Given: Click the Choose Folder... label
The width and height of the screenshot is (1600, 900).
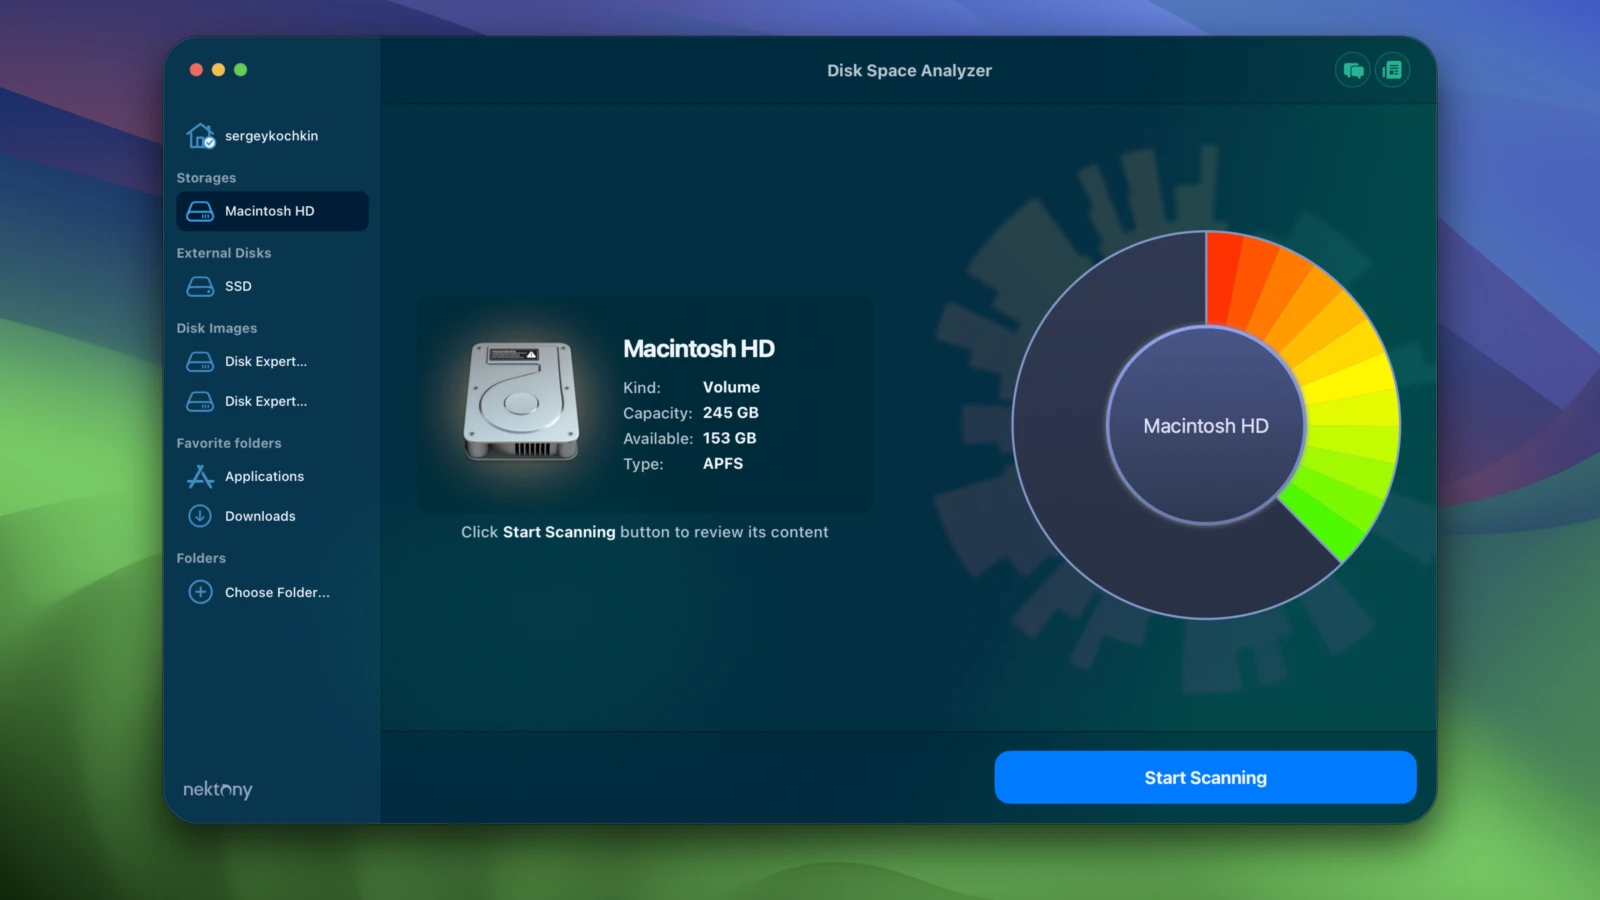Looking at the screenshot, I should click(x=277, y=592).
